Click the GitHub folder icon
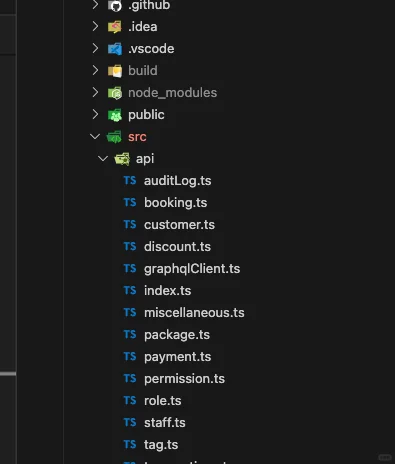 pyautogui.click(x=115, y=5)
